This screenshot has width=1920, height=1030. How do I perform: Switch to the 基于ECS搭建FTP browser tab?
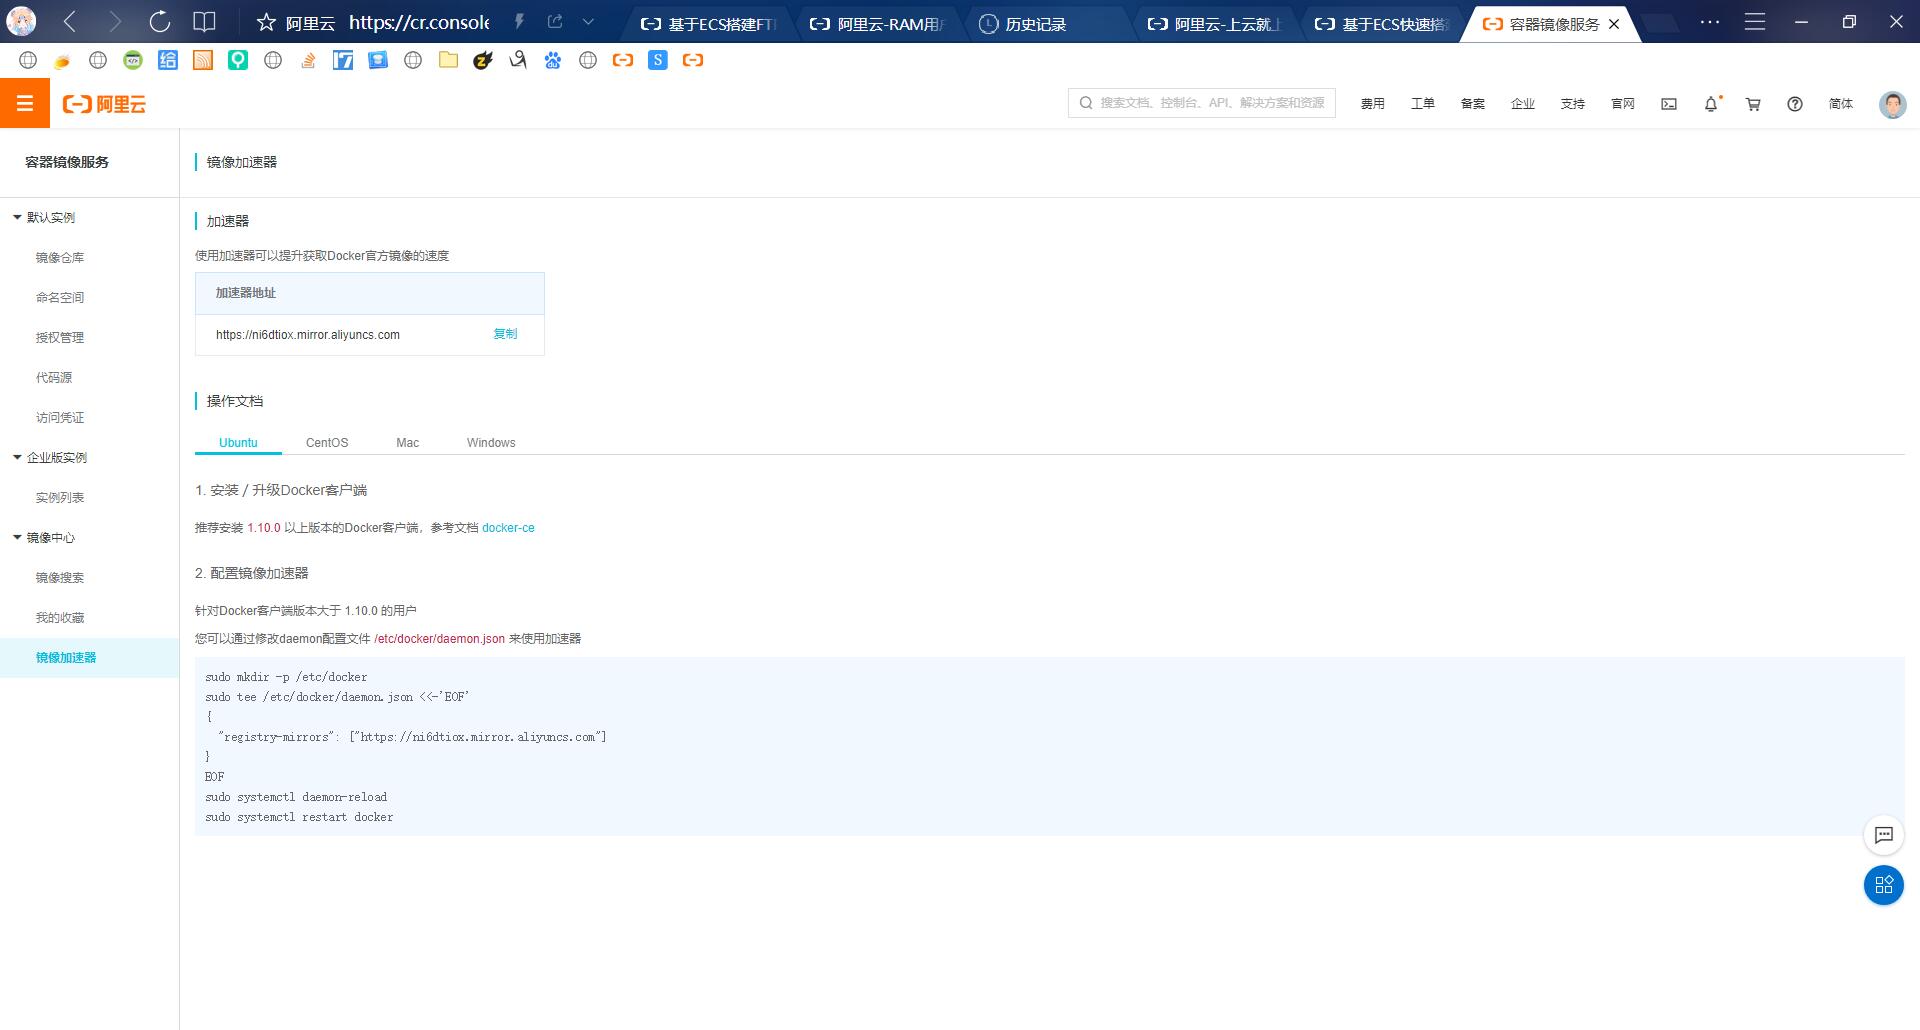pyautogui.click(x=710, y=24)
